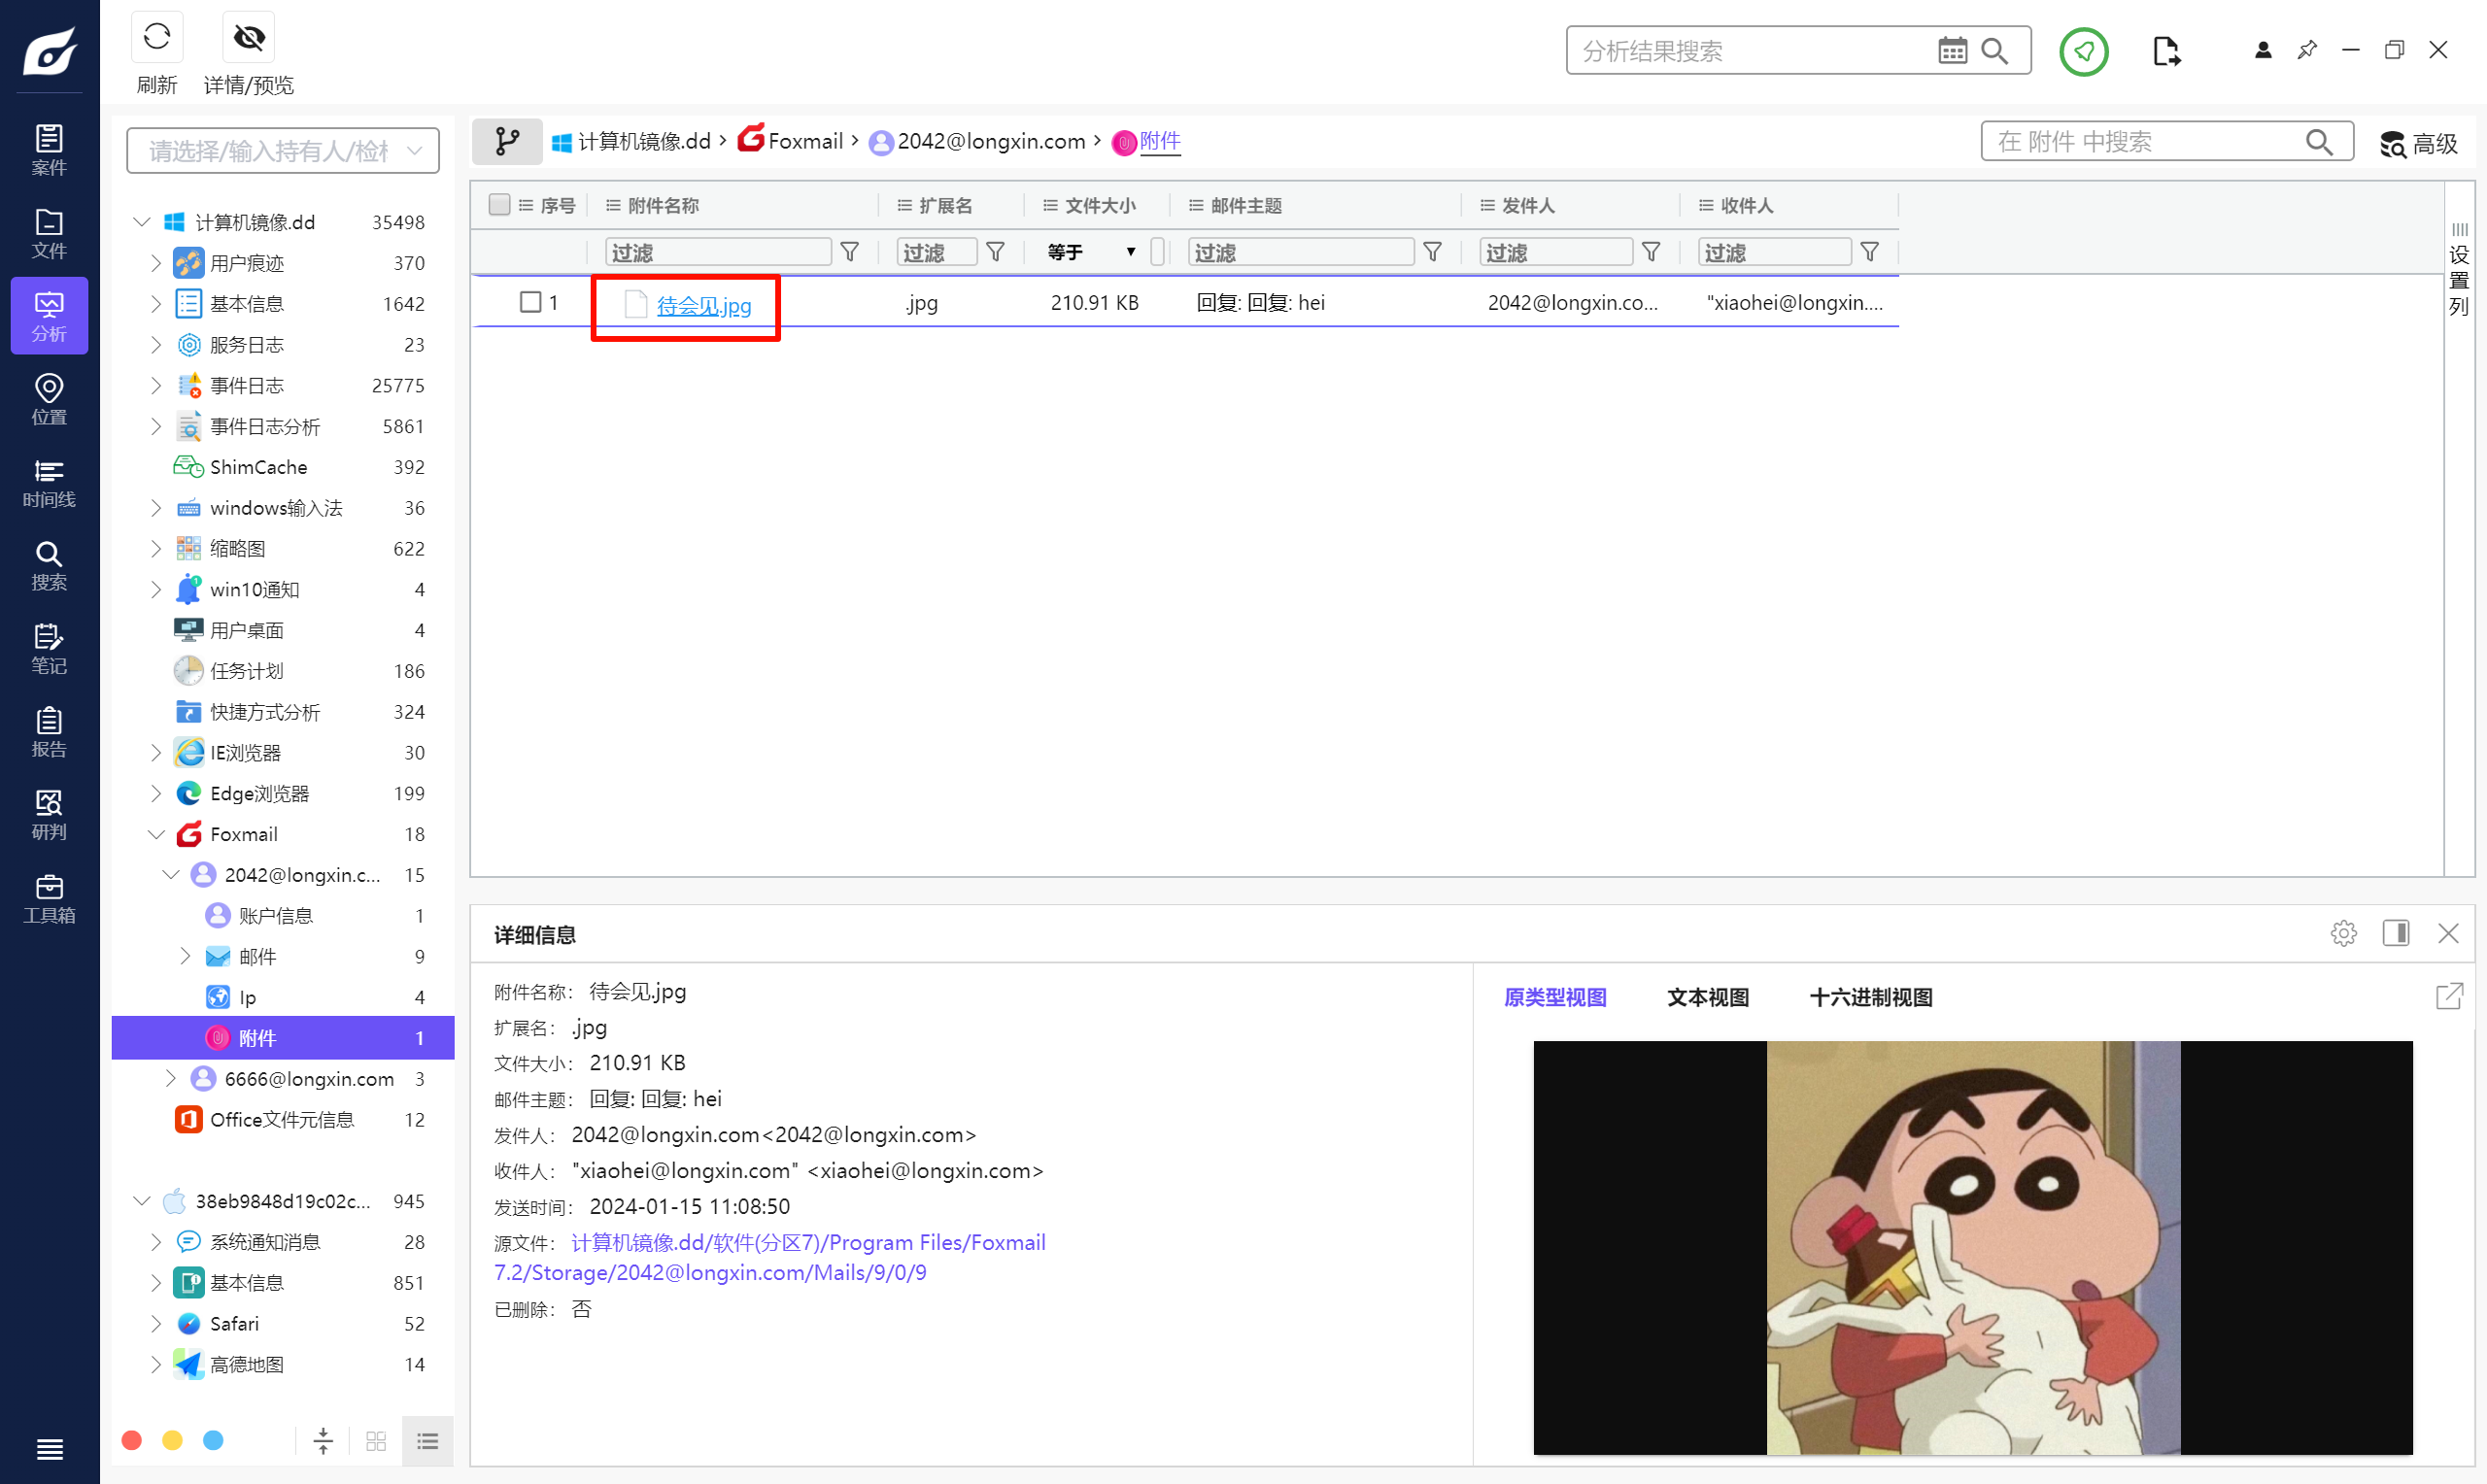Open the 笔记 (Notes) sidebar section
Viewport: 2487px width, 1484px height.
49,648
